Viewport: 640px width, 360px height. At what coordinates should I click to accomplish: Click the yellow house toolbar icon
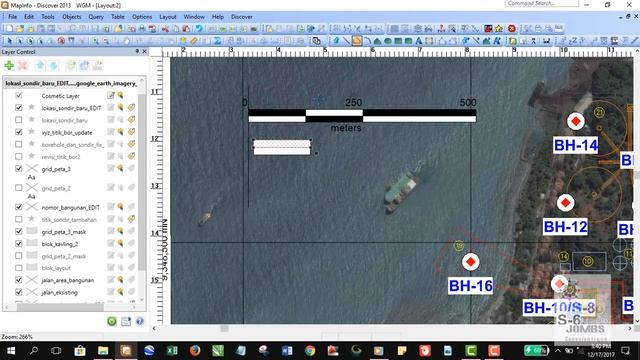coord(499,29)
